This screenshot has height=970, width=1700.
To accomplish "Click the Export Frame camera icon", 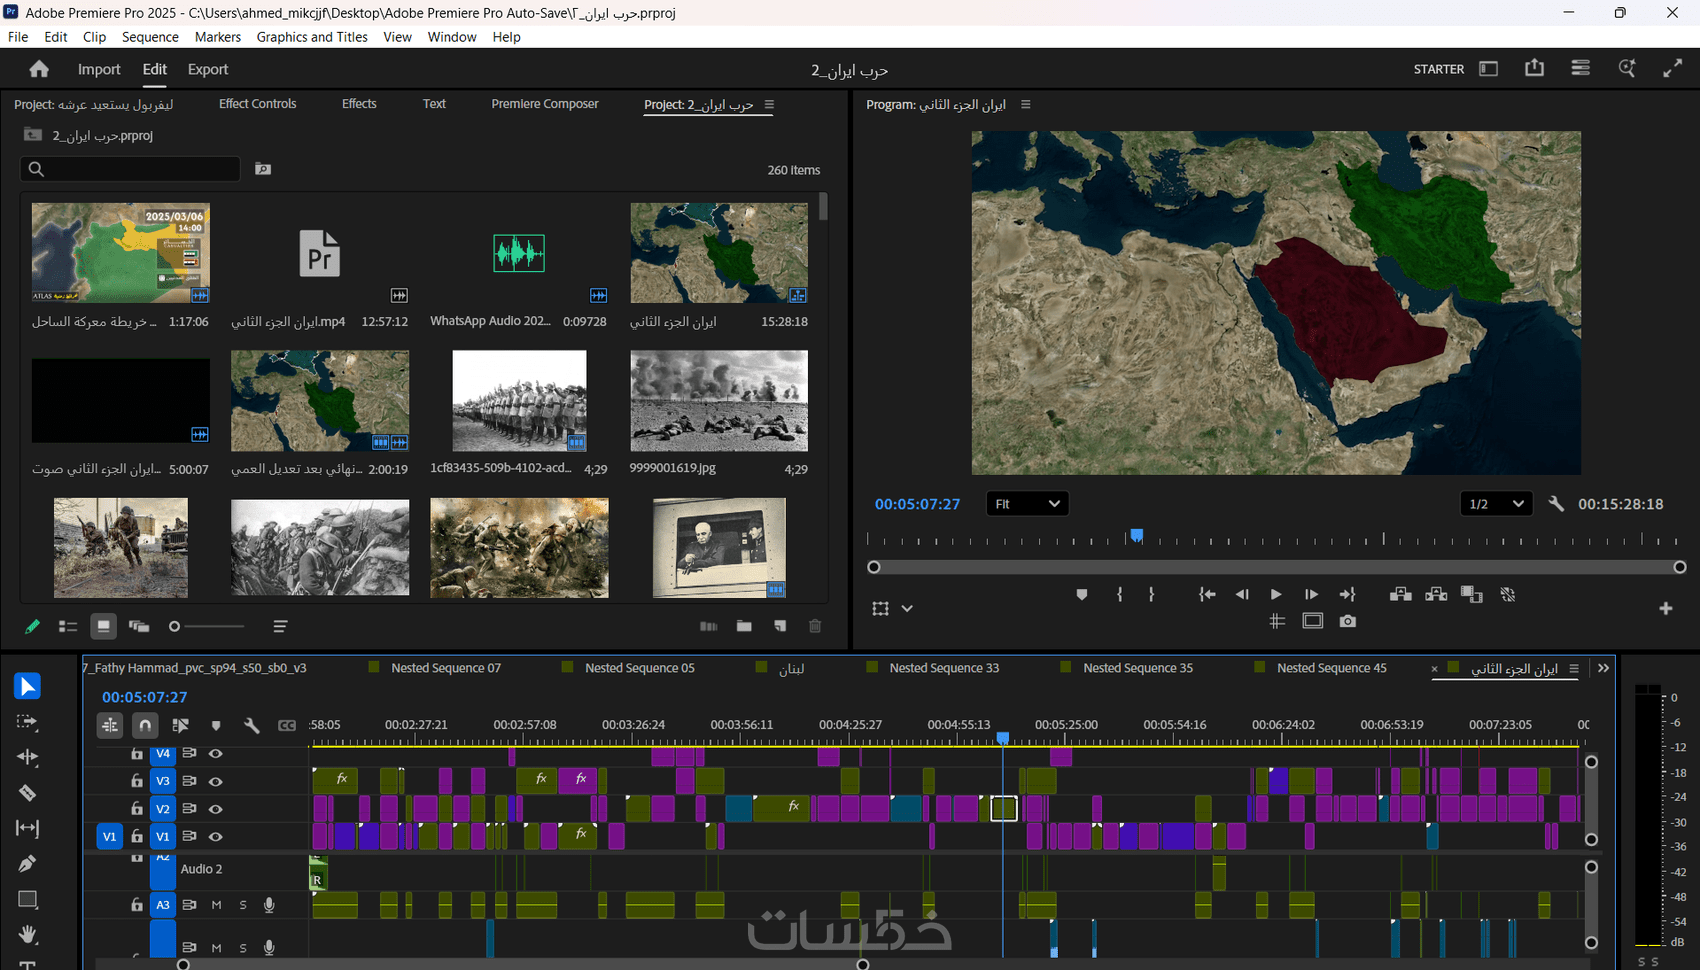I will pos(1348,621).
